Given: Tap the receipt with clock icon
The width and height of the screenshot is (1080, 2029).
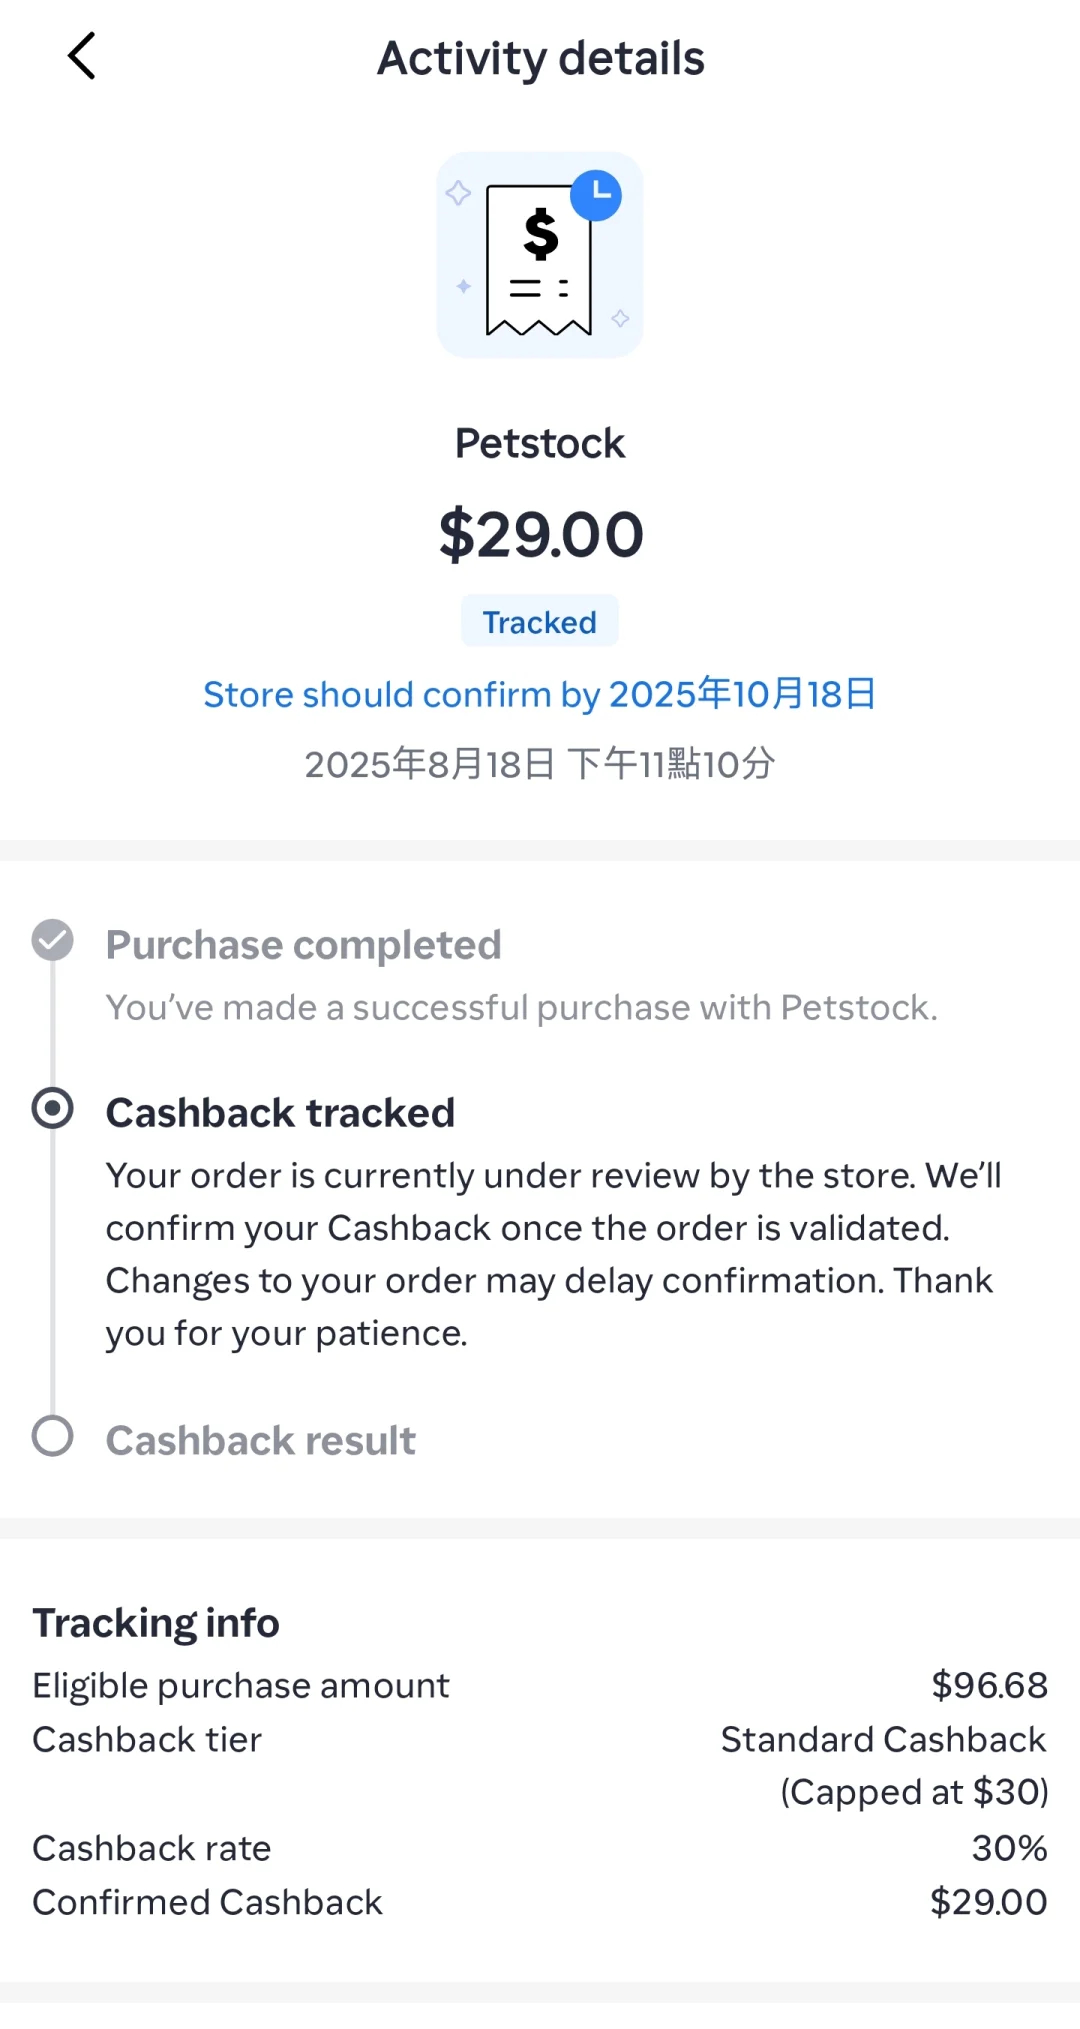Looking at the screenshot, I should point(539,256).
